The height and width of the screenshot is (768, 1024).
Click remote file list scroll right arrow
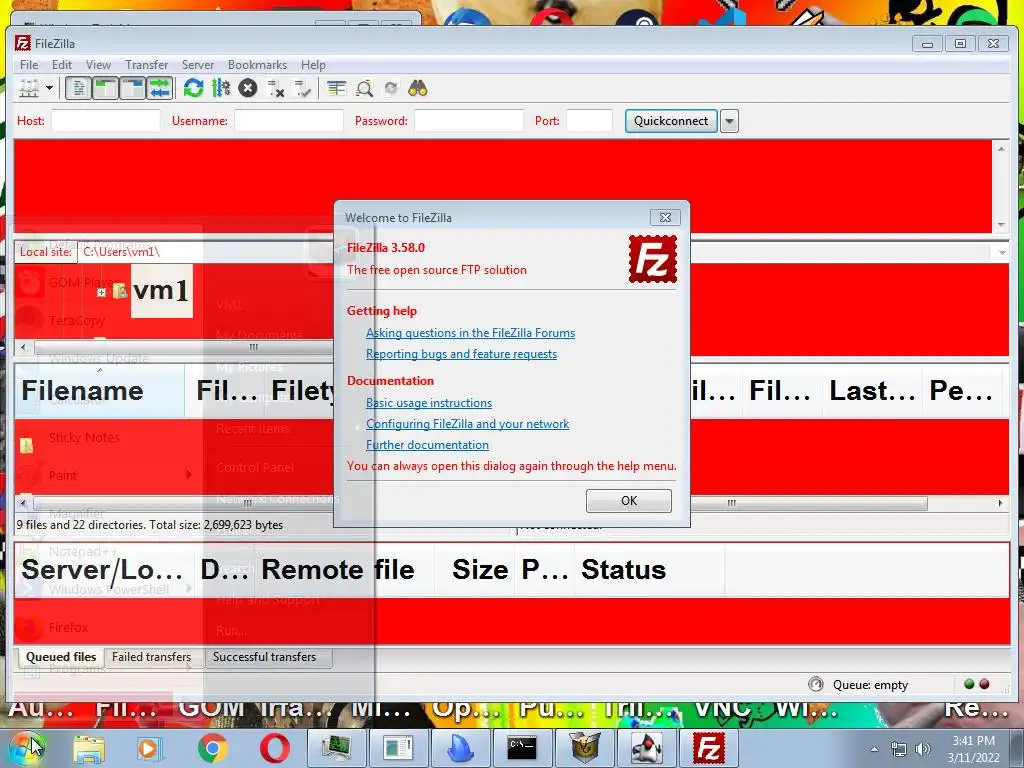tap(1000, 504)
